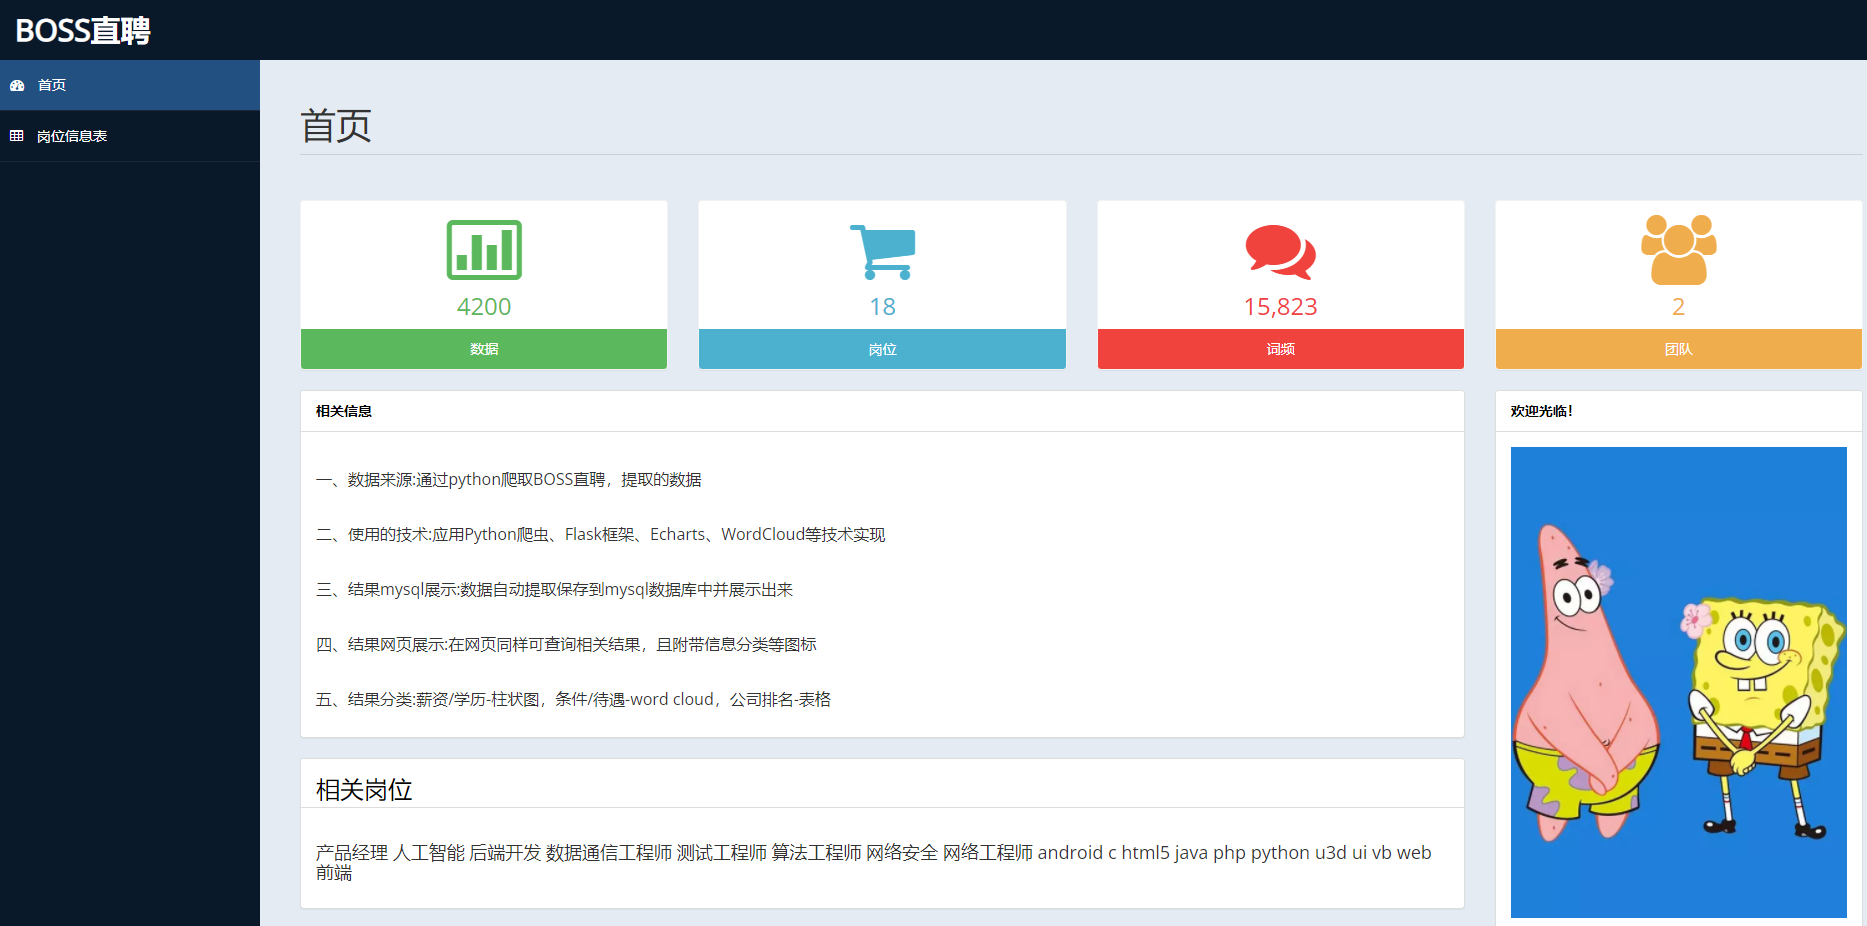The height and width of the screenshot is (926, 1867).
Task: Open the 首页 sidebar menu item
Action: point(130,85)
